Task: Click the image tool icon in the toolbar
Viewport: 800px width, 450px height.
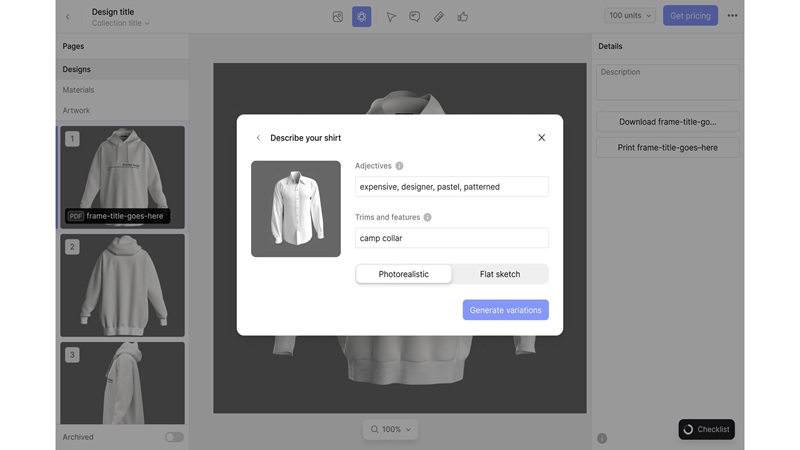Action: coord(338,17)
